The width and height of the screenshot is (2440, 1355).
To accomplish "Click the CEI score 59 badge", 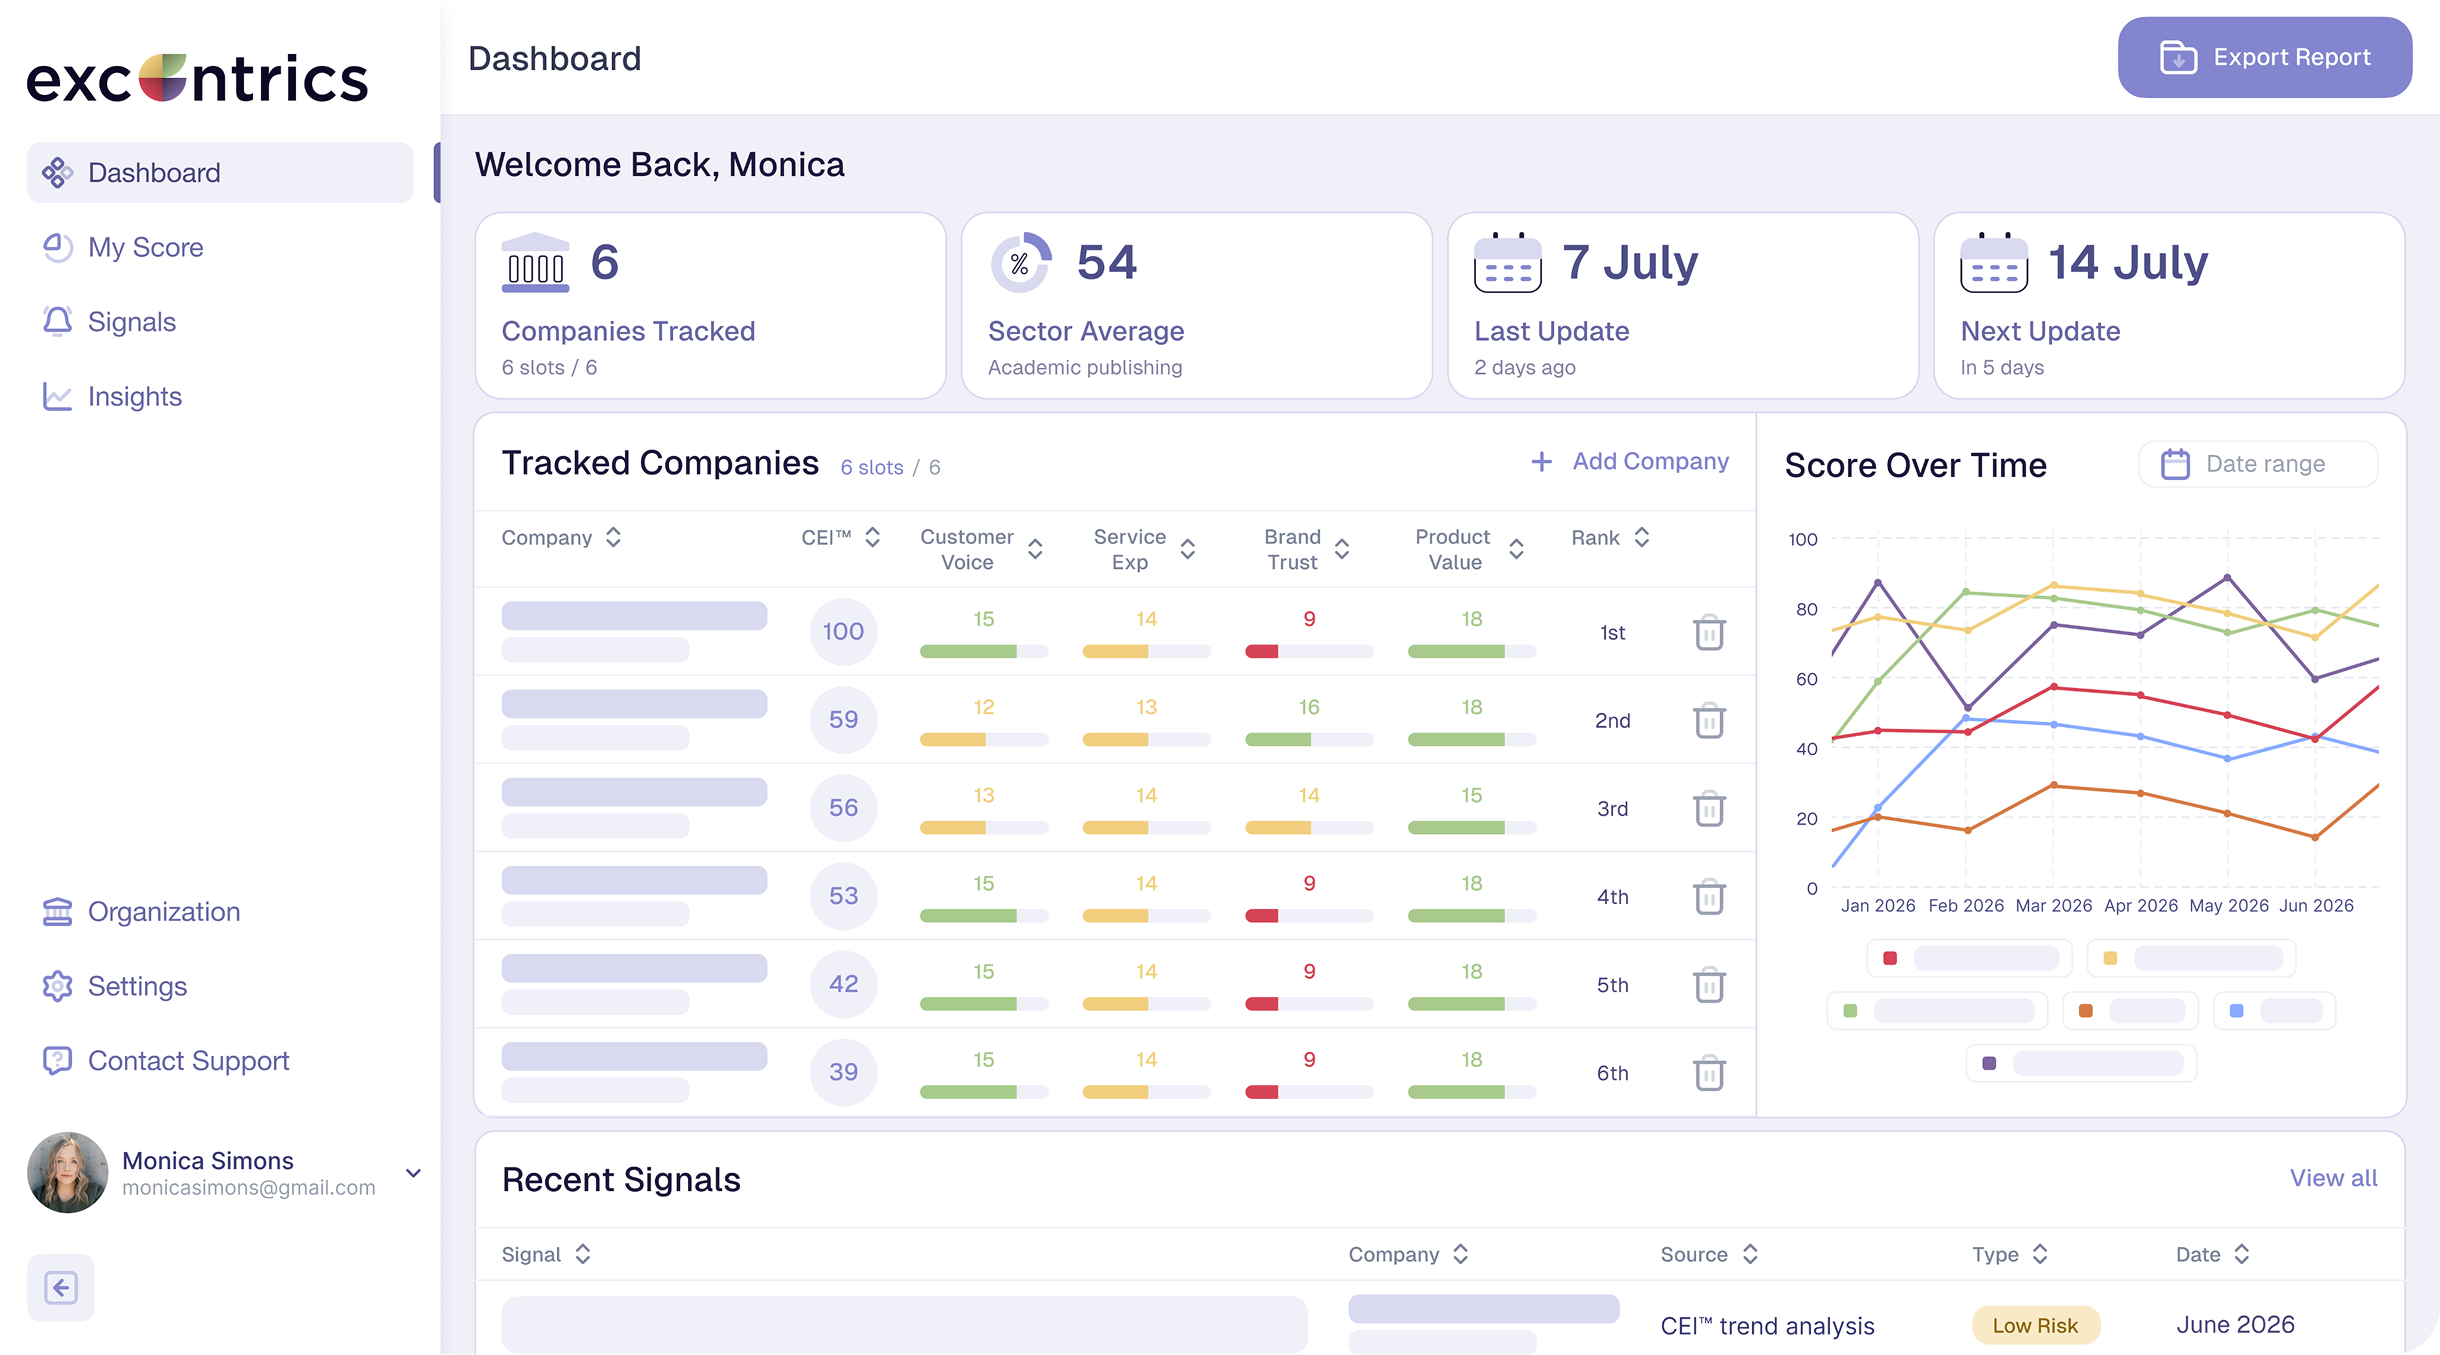I will coord(843,720).
